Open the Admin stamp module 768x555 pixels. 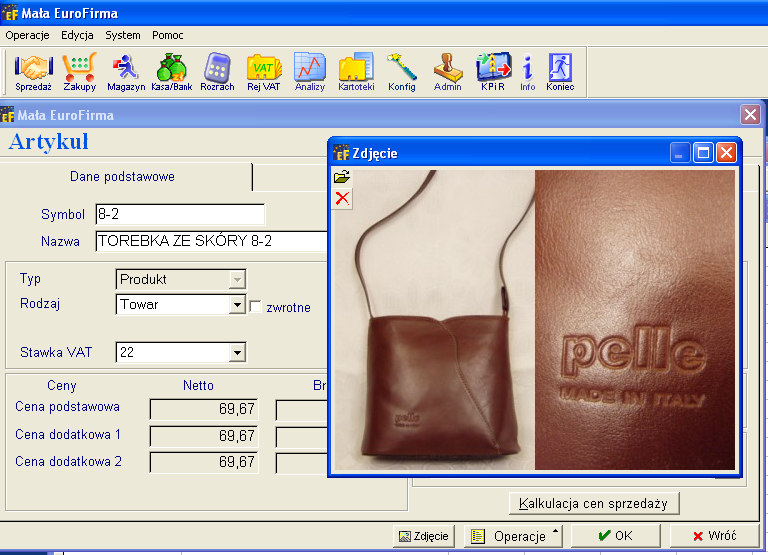[447, 72]
